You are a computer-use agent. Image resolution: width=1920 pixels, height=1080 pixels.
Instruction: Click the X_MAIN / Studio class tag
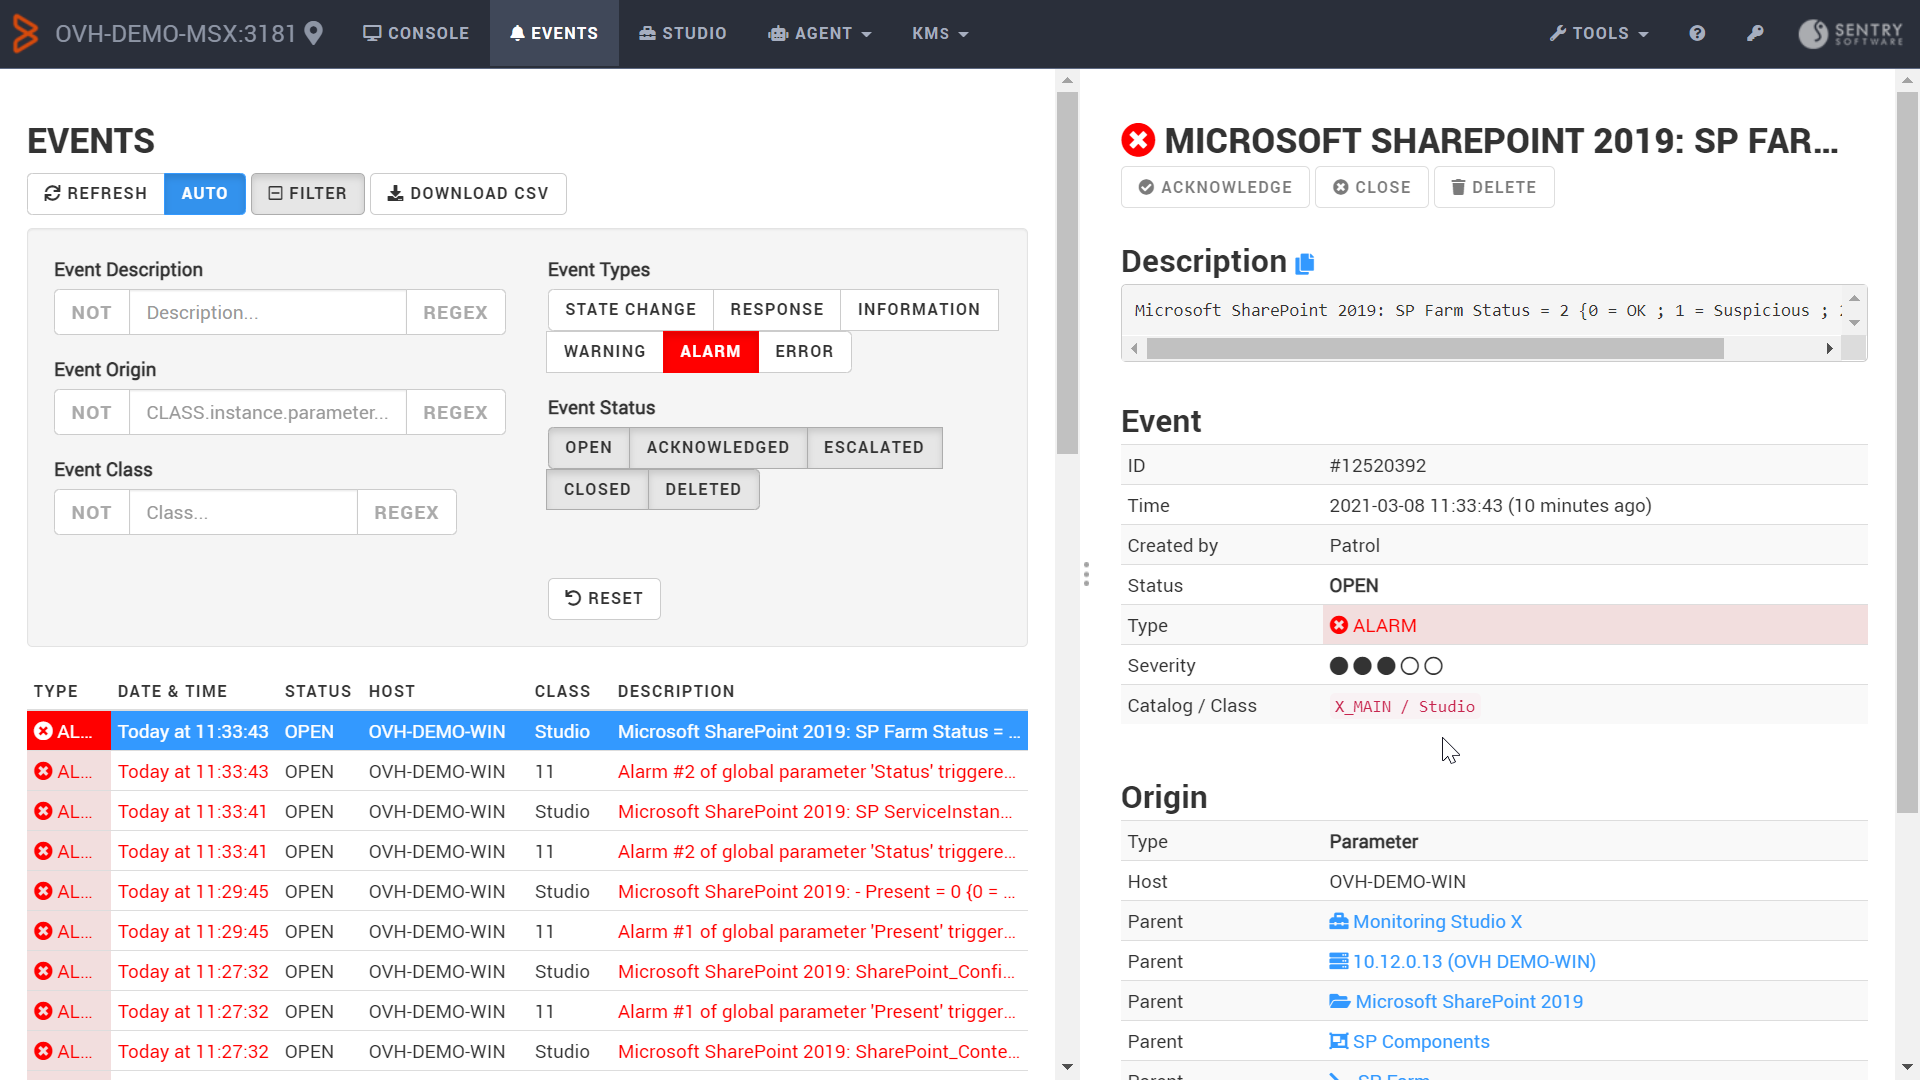(1404, 706)
